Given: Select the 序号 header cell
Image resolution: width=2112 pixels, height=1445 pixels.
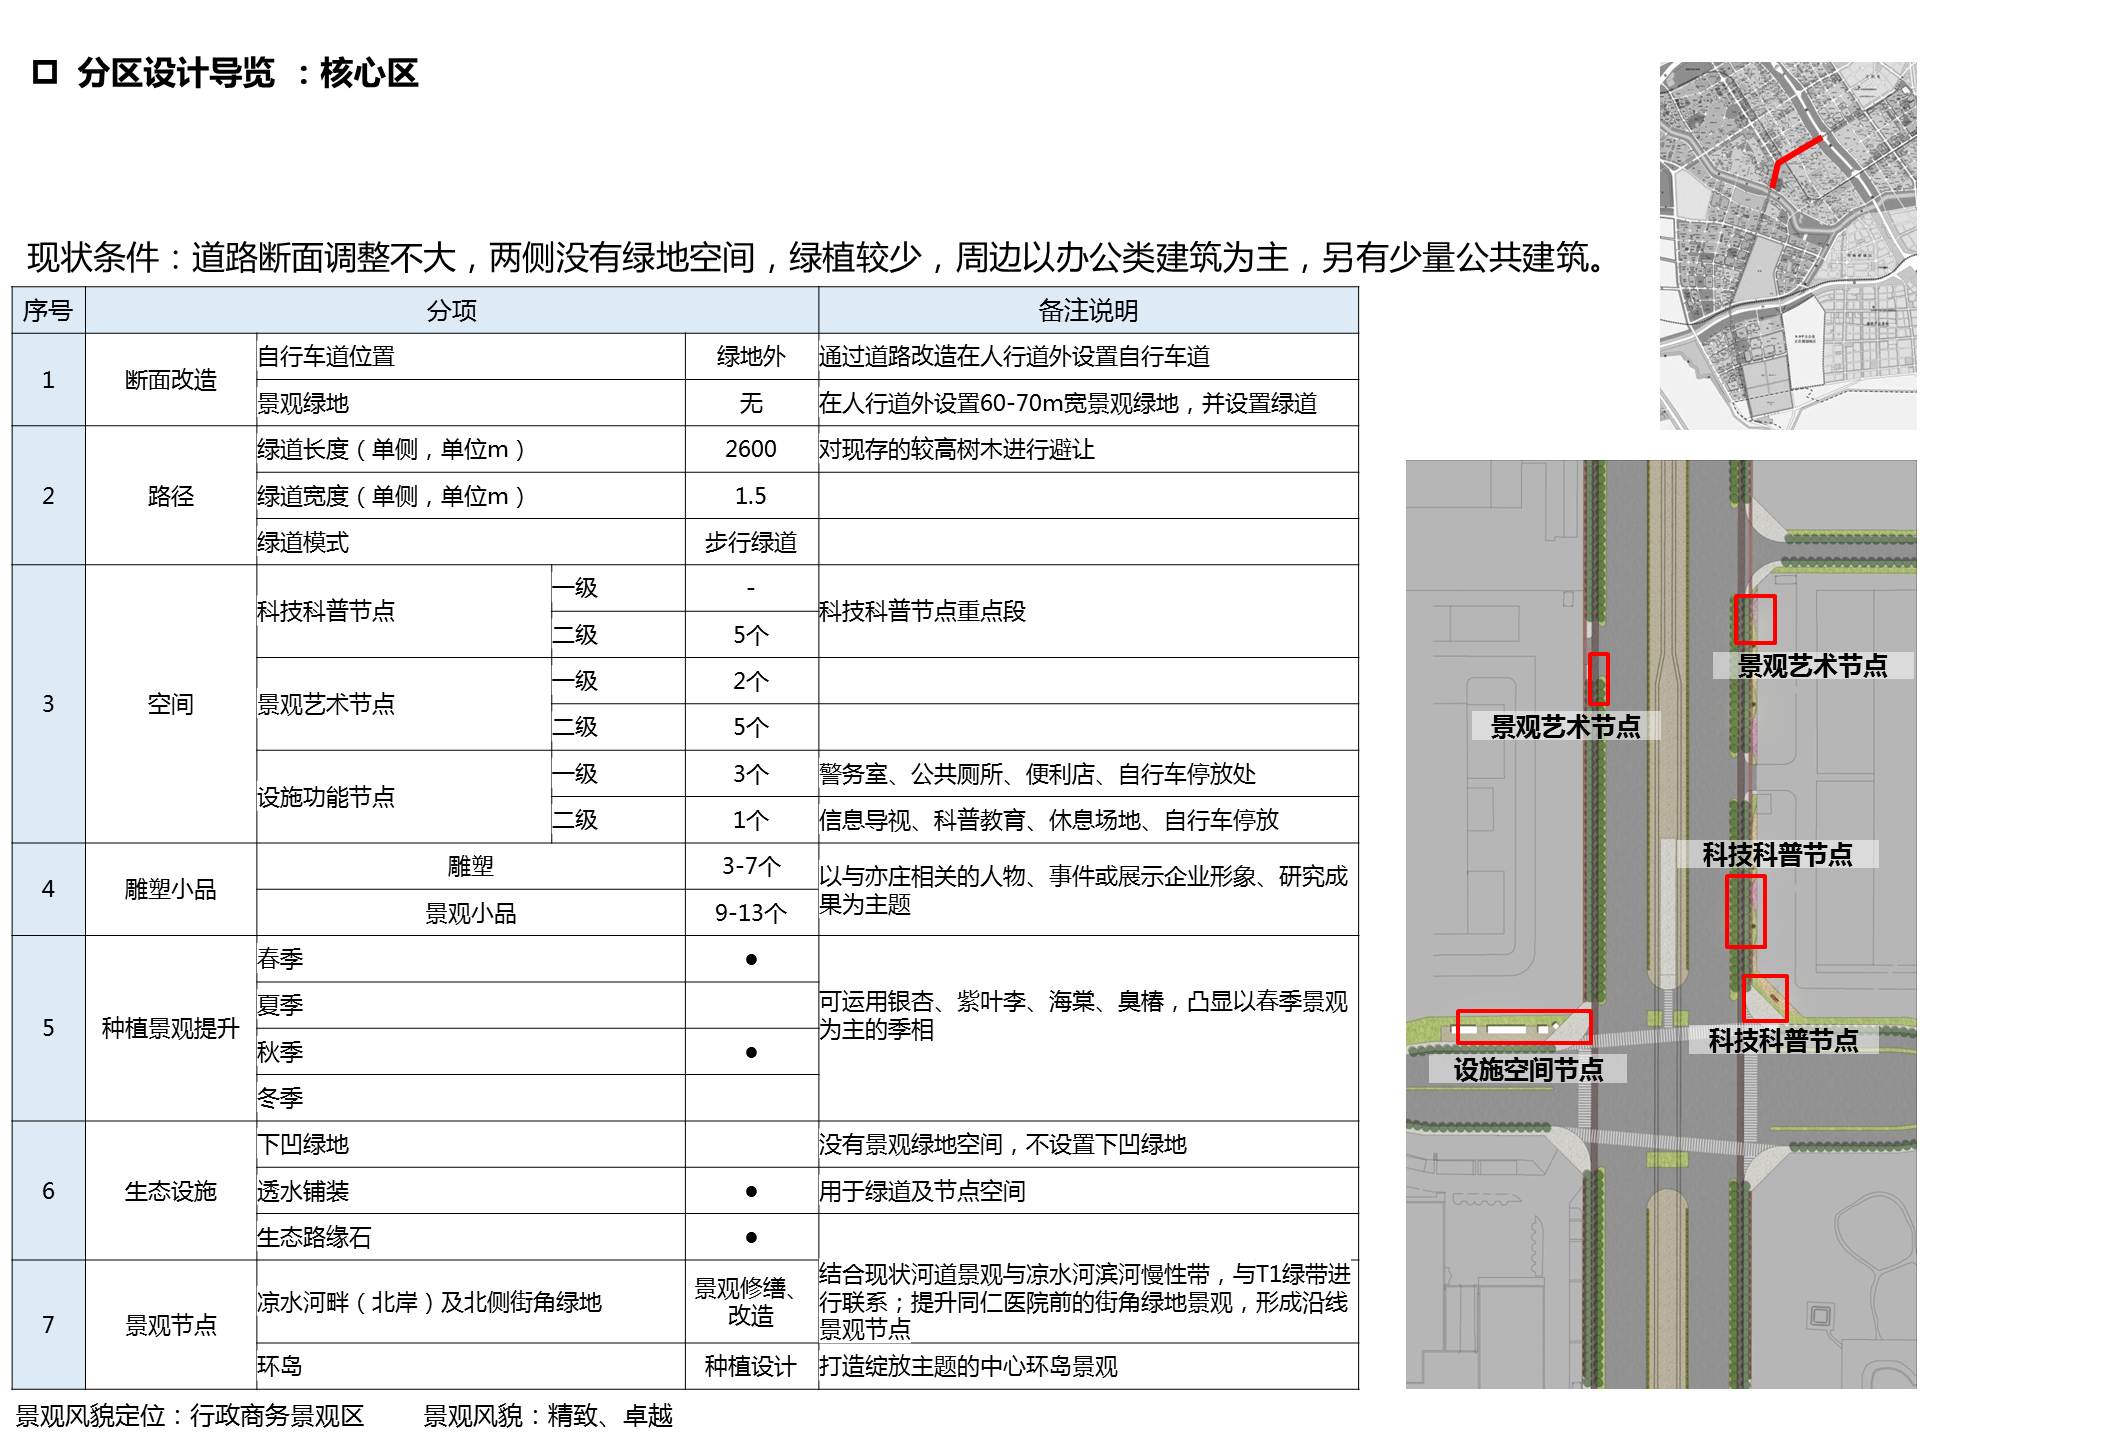Looking at the screenshot, I should 48,310.
